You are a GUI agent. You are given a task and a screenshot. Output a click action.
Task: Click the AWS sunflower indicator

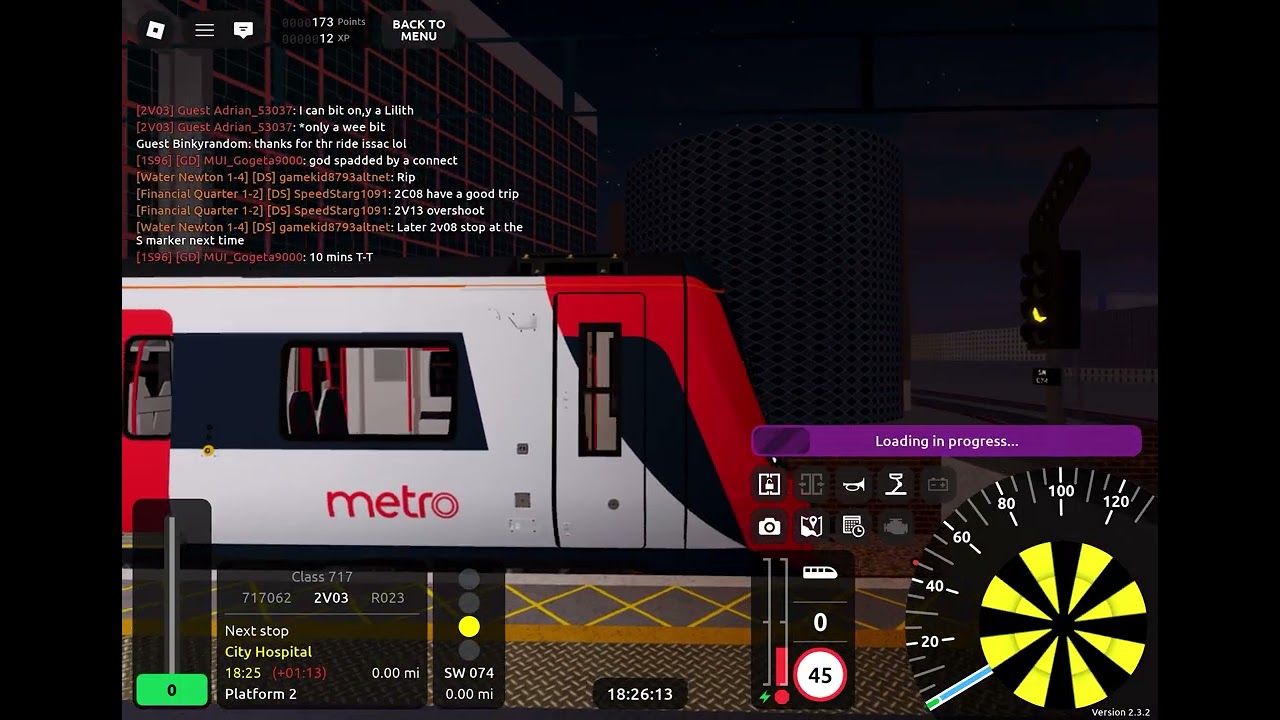click(1063, 624)
